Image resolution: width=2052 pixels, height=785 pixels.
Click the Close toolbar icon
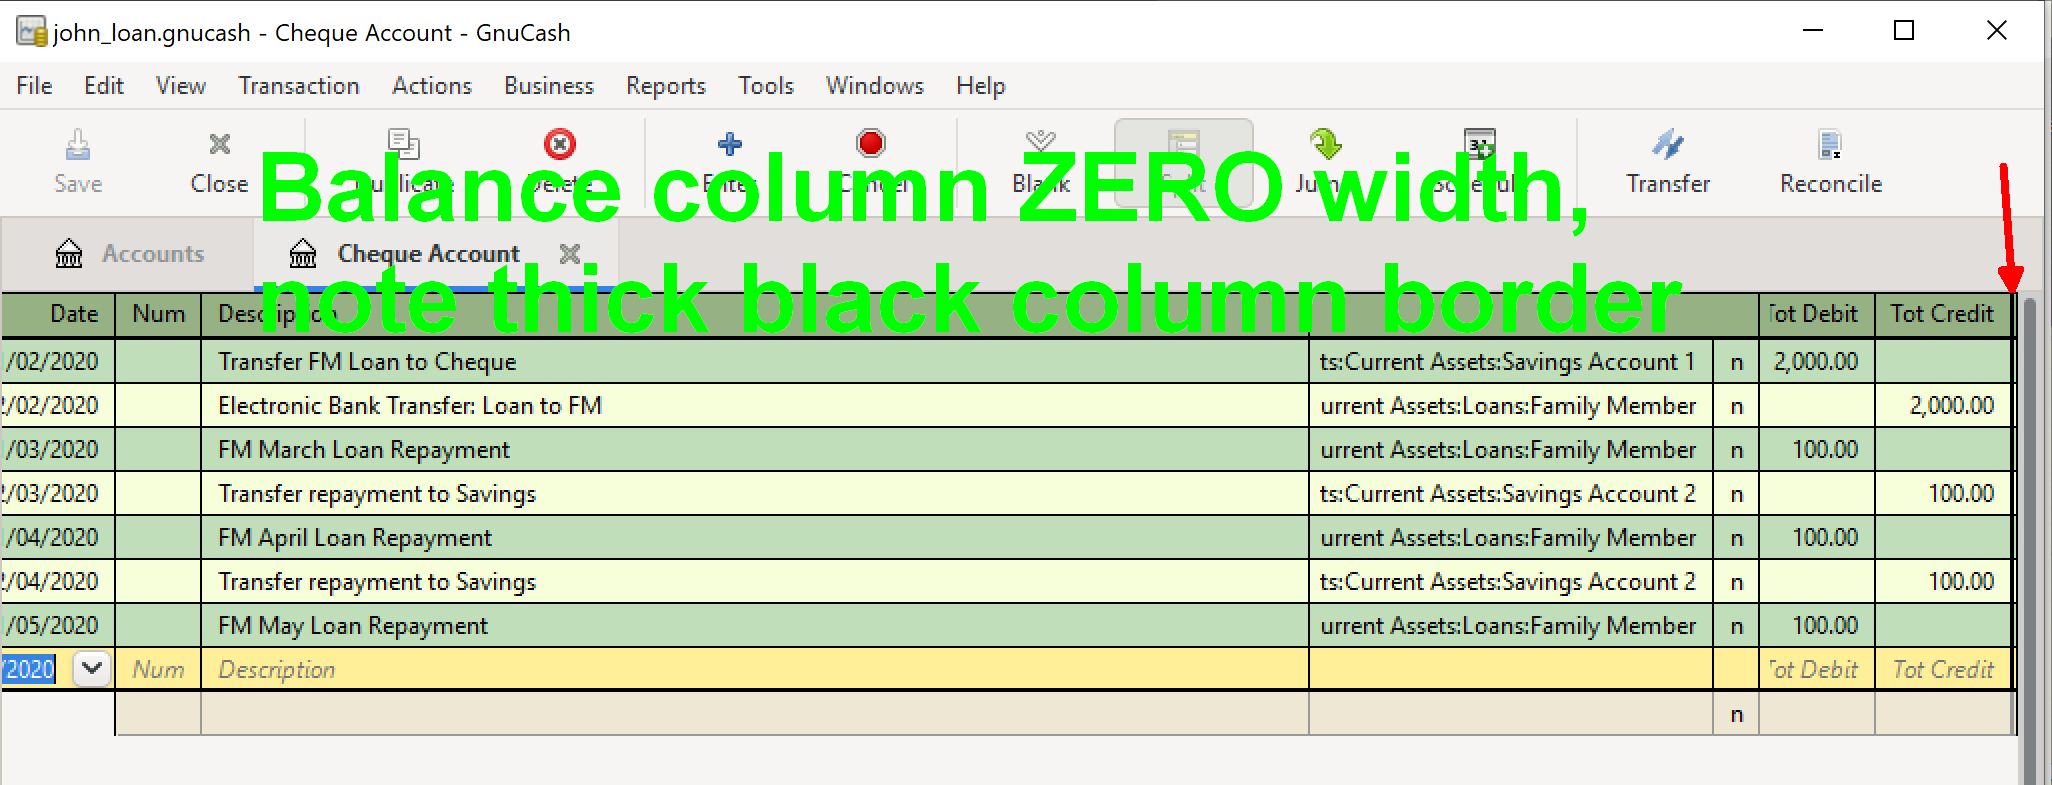tap(220, 145)
